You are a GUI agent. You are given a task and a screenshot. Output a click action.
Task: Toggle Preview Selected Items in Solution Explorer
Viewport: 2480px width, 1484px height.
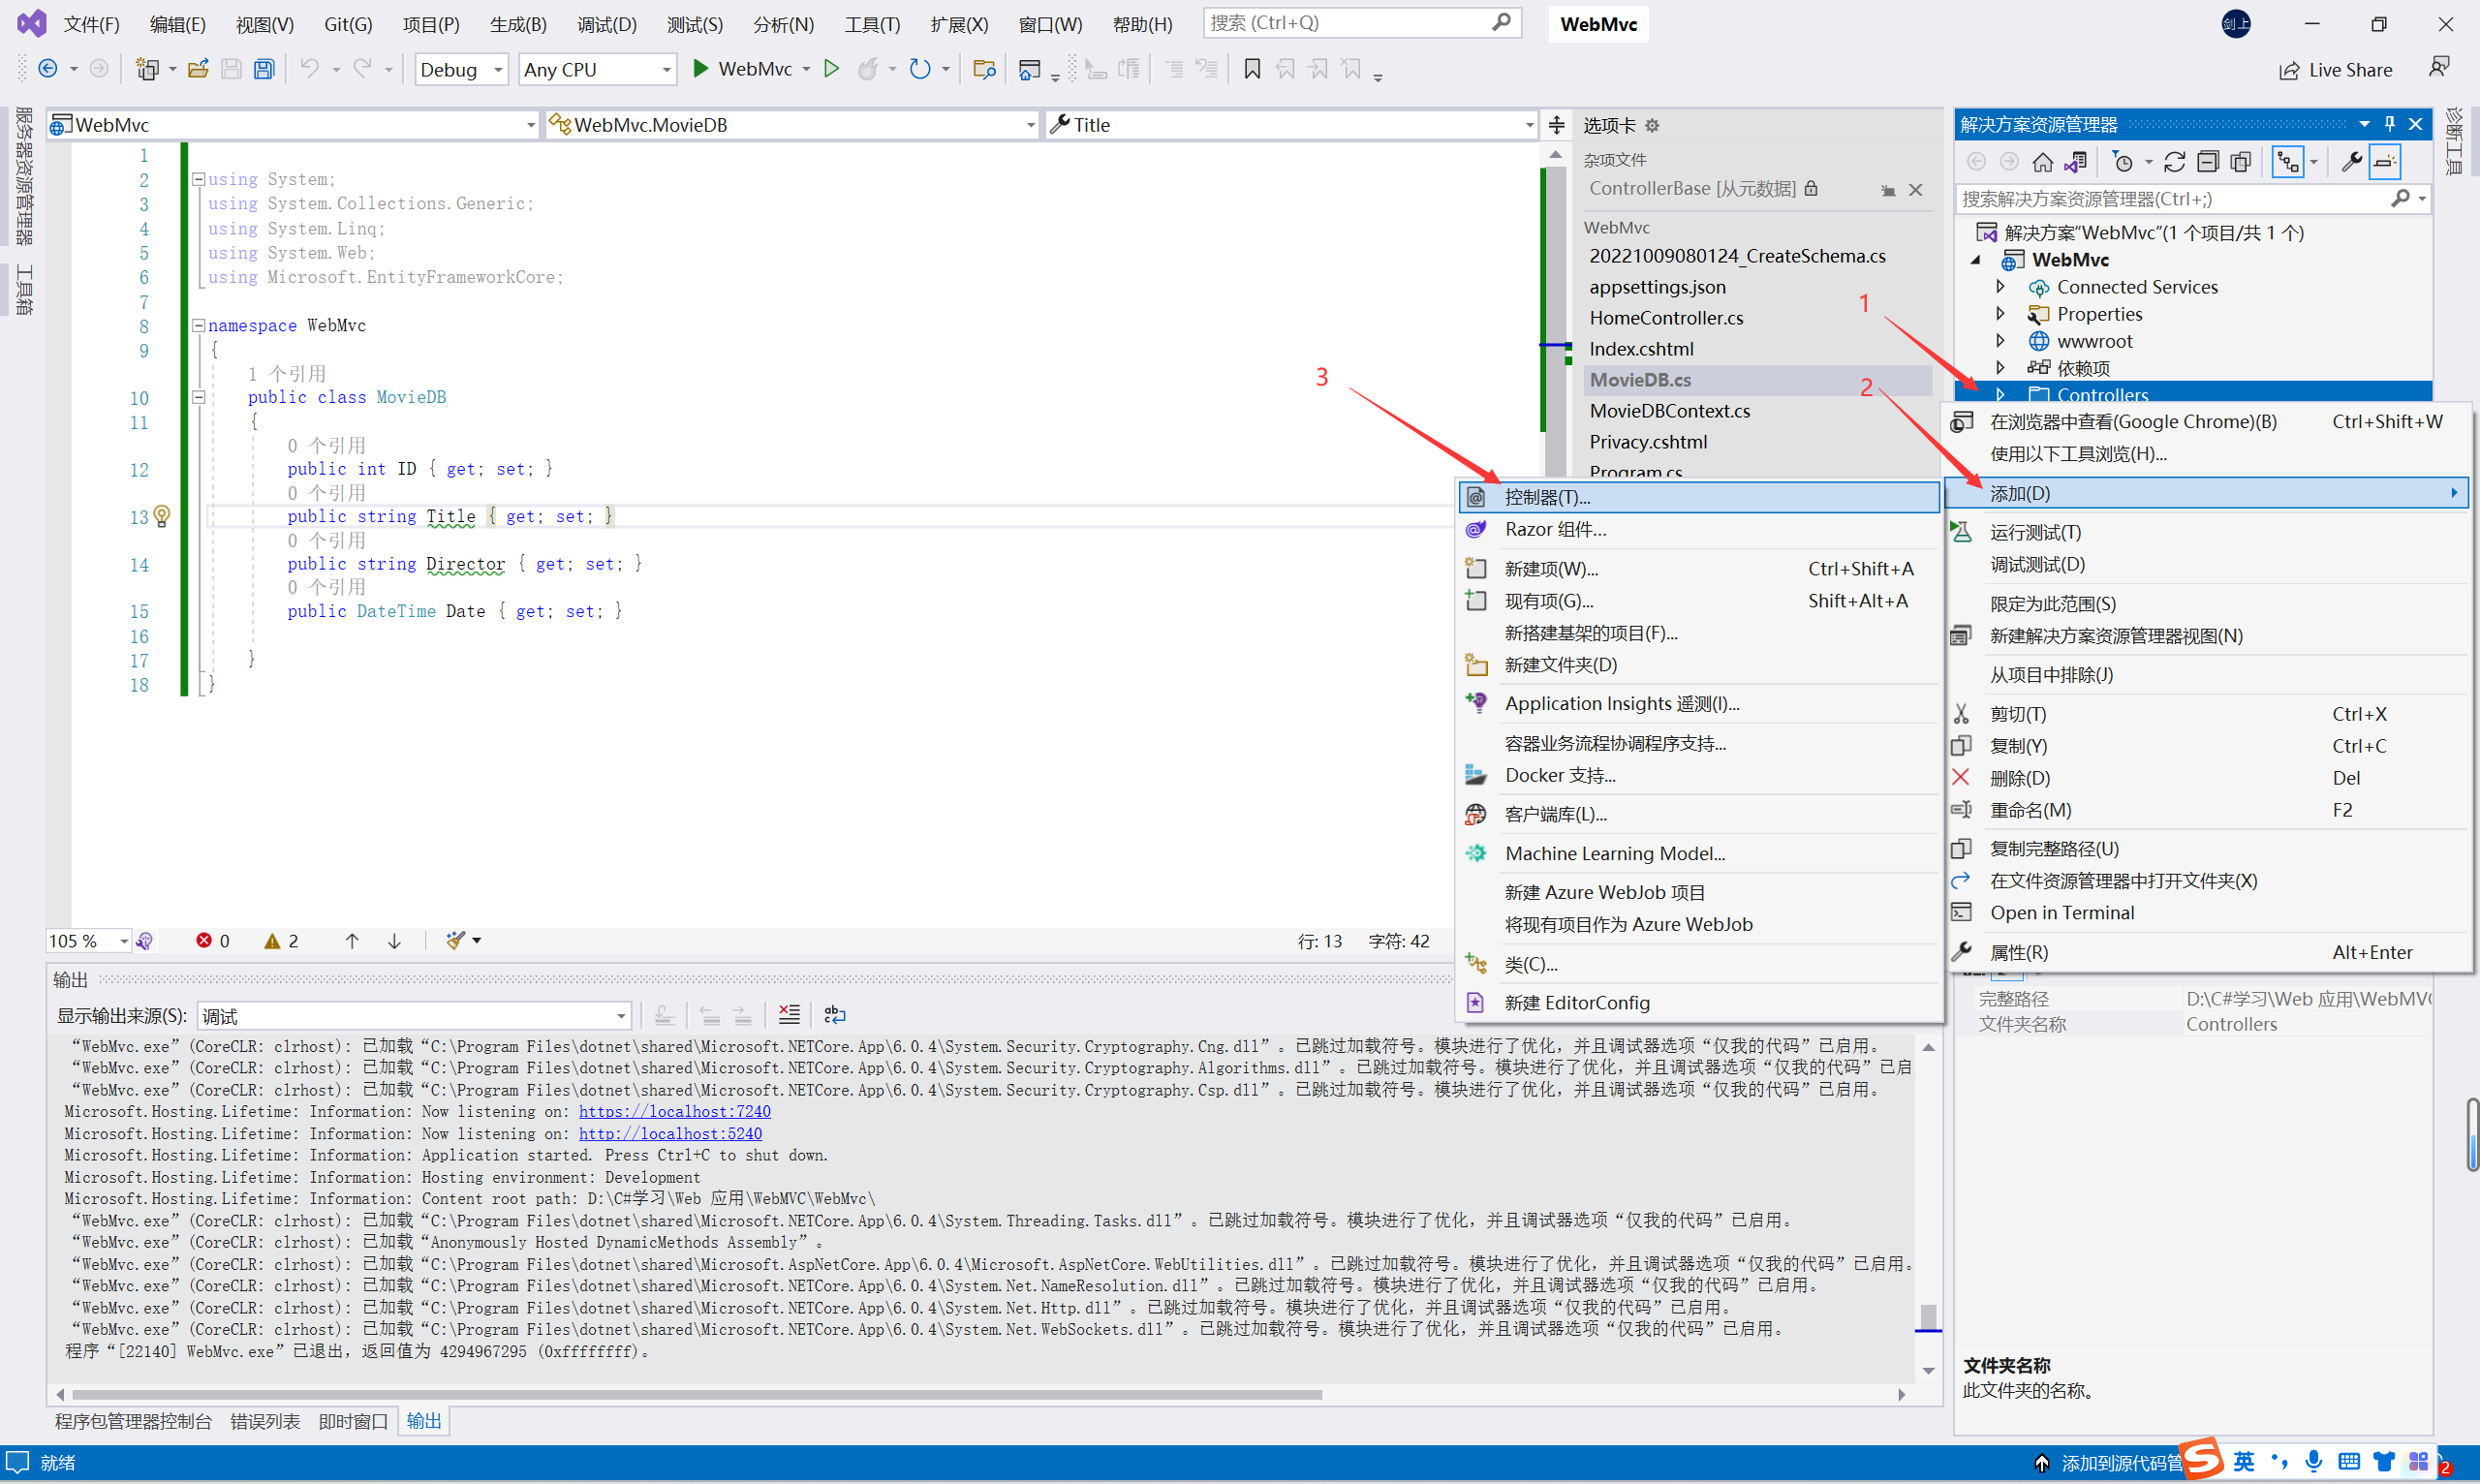(x=2385, y=162)
